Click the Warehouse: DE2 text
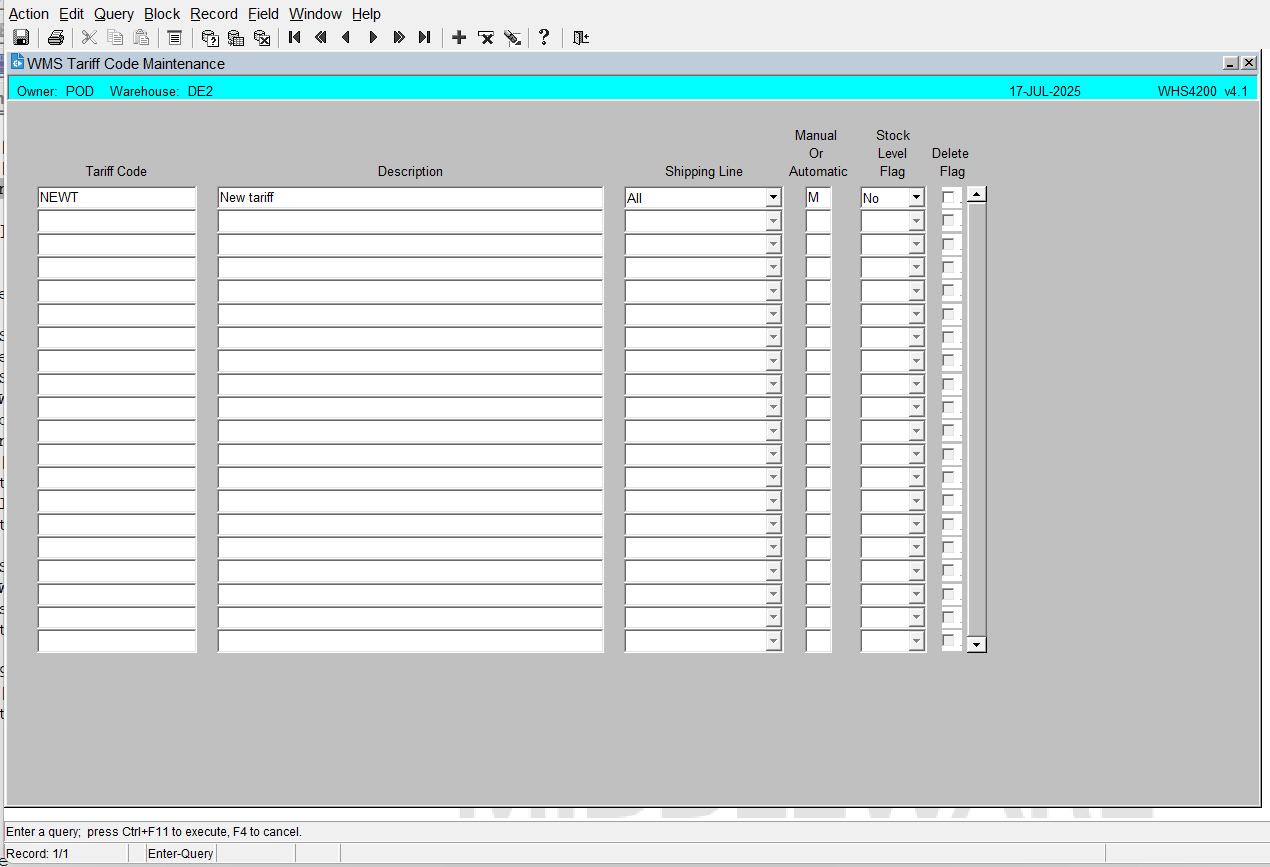The height and width of the screenshot is (867, 1270). [161, 91]
